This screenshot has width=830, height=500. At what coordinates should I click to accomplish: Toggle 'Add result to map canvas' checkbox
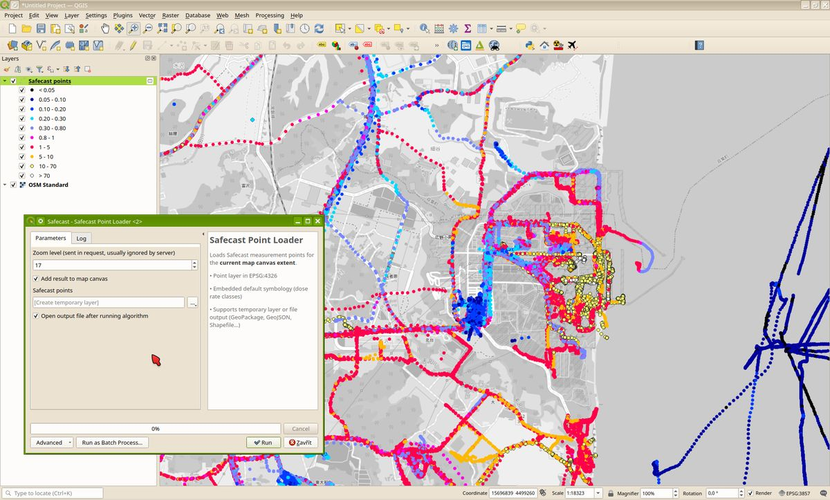[x=36, y=279]
